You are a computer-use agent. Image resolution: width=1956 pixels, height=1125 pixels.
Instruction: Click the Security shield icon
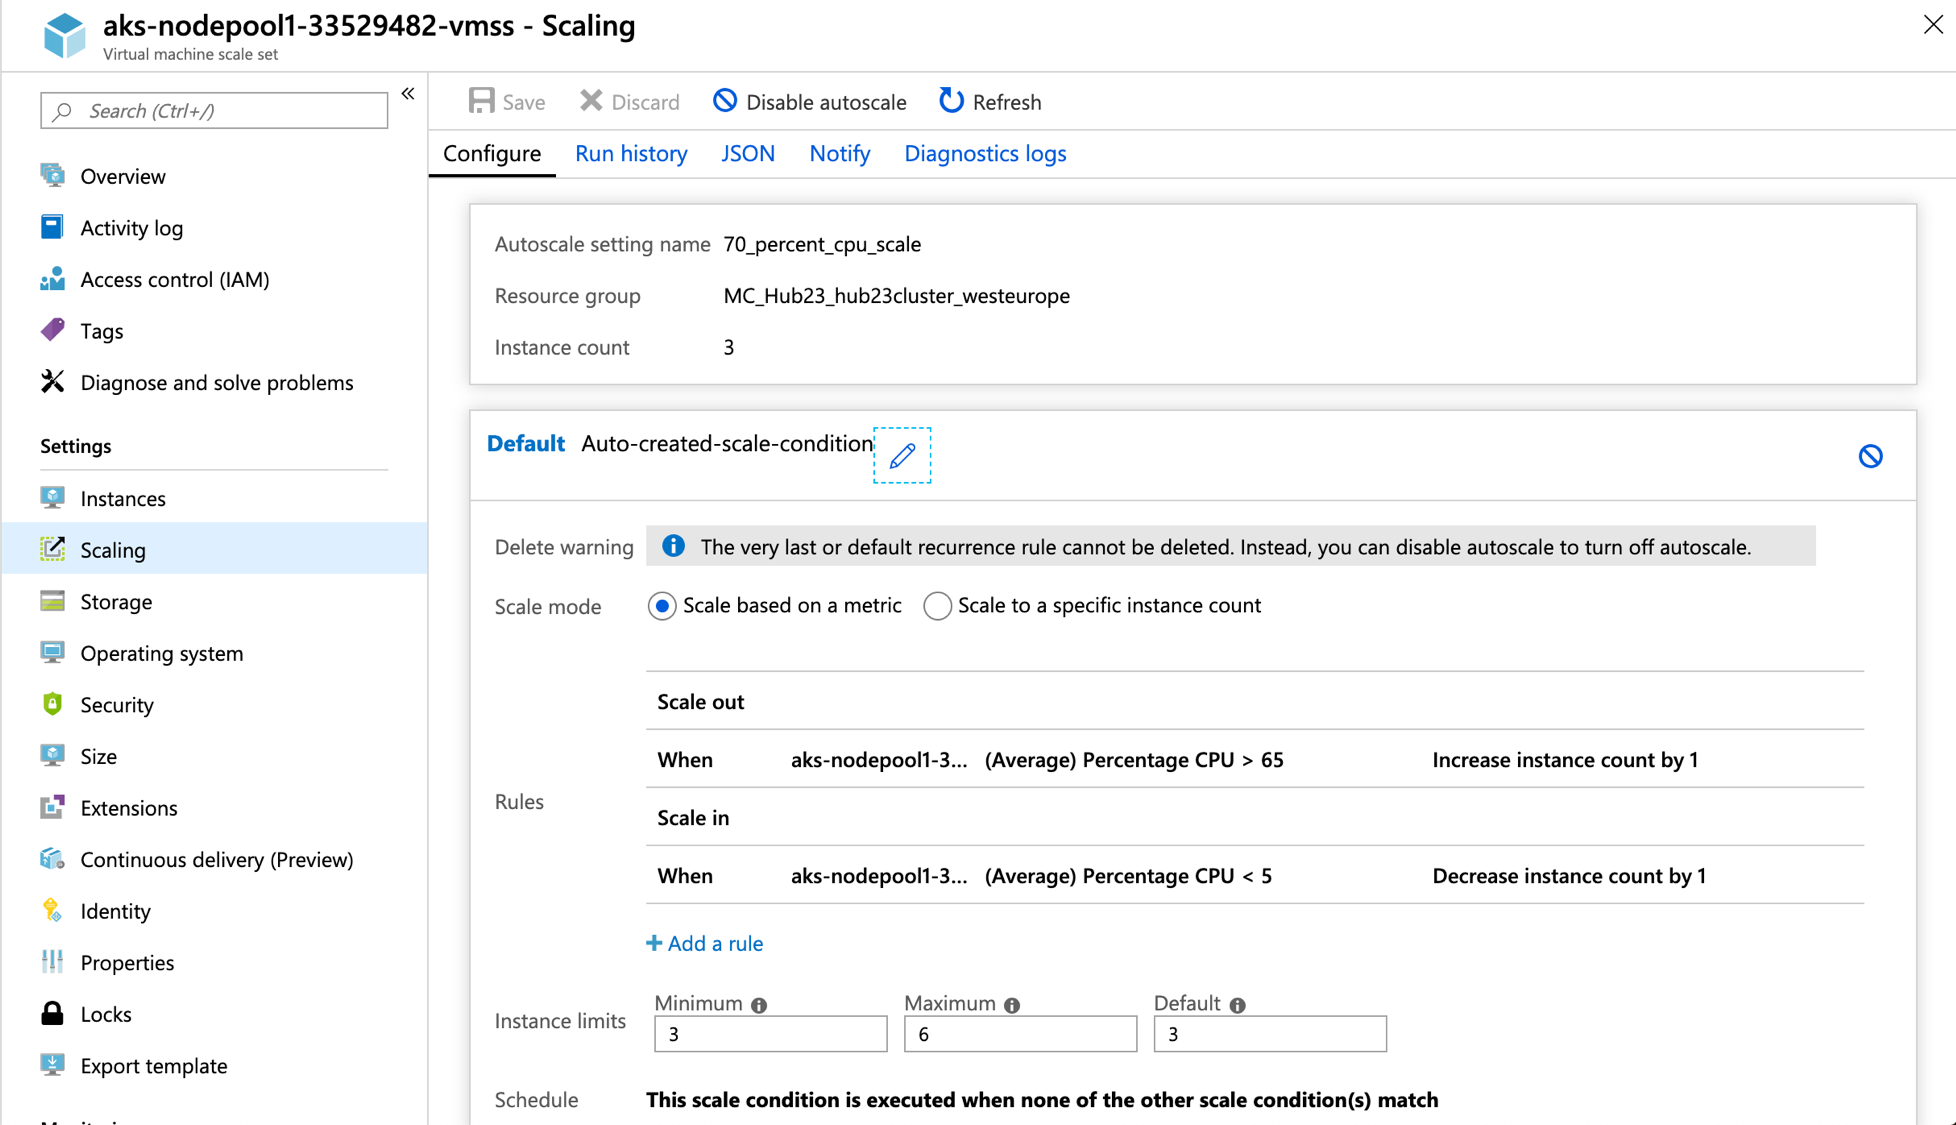[x=53, y=704]
